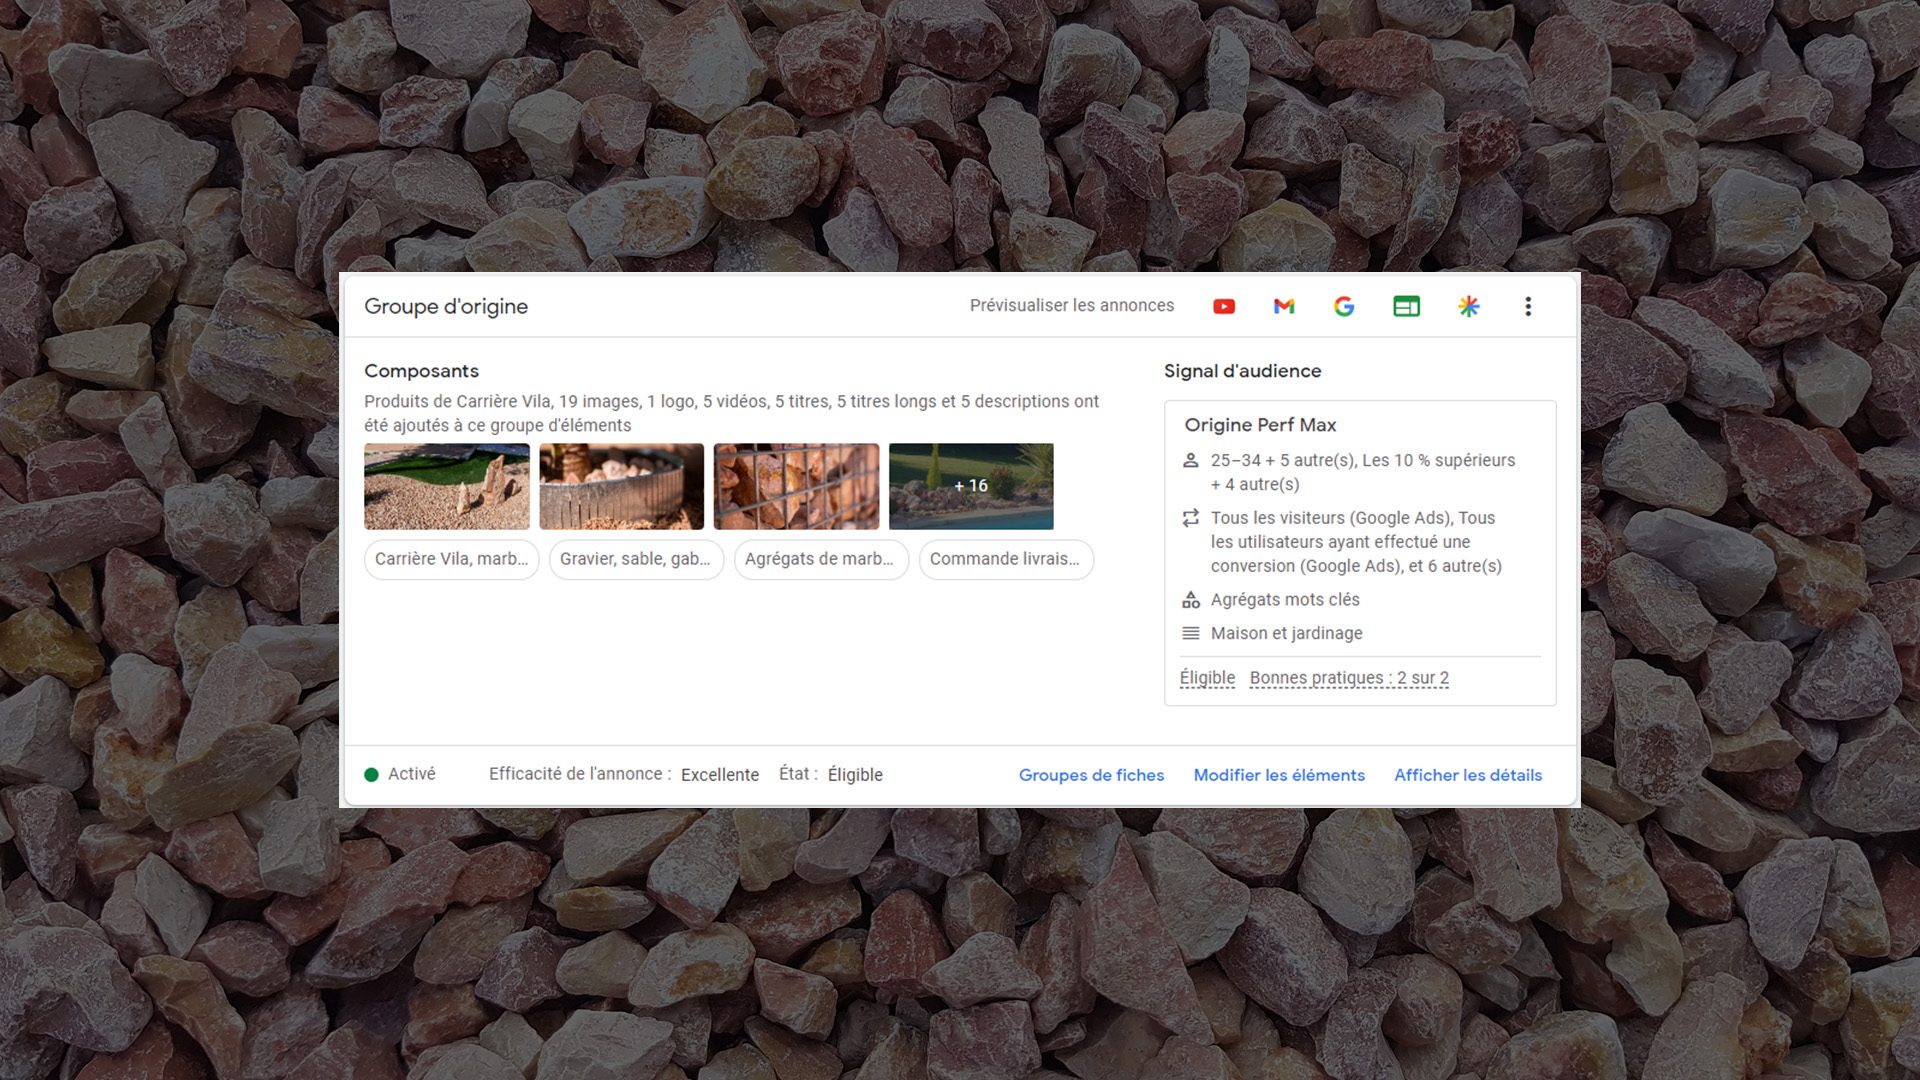
Task: Click Prévisualiser les annonces label
Action: pos(1072,306)
